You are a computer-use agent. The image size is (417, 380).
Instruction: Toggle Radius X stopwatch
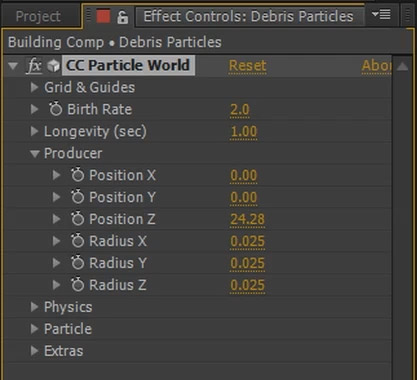point(77,240)
